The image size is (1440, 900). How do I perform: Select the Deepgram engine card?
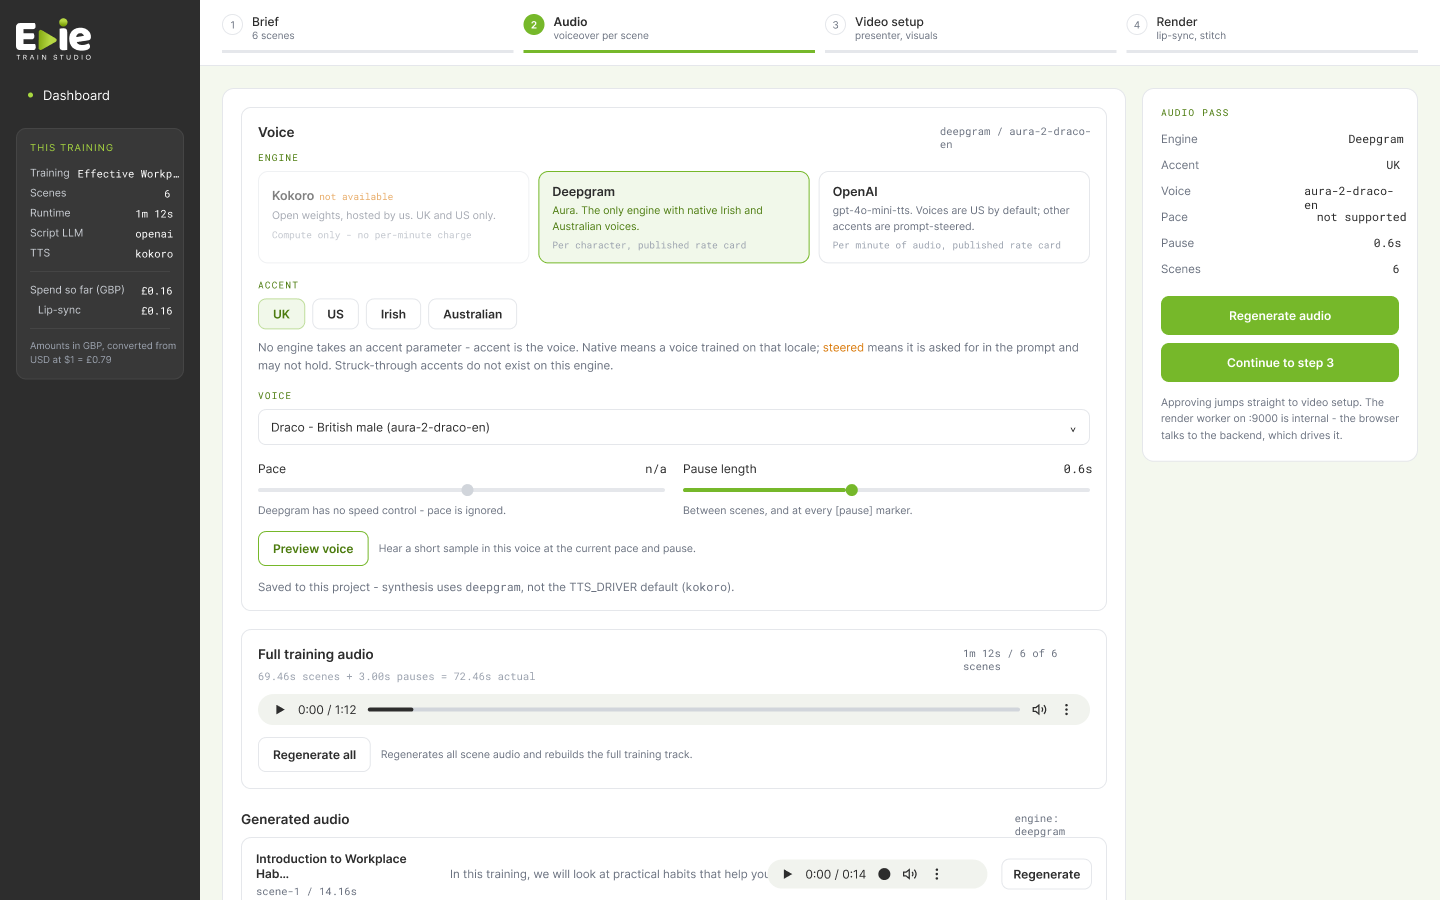(x=674, y=217)
